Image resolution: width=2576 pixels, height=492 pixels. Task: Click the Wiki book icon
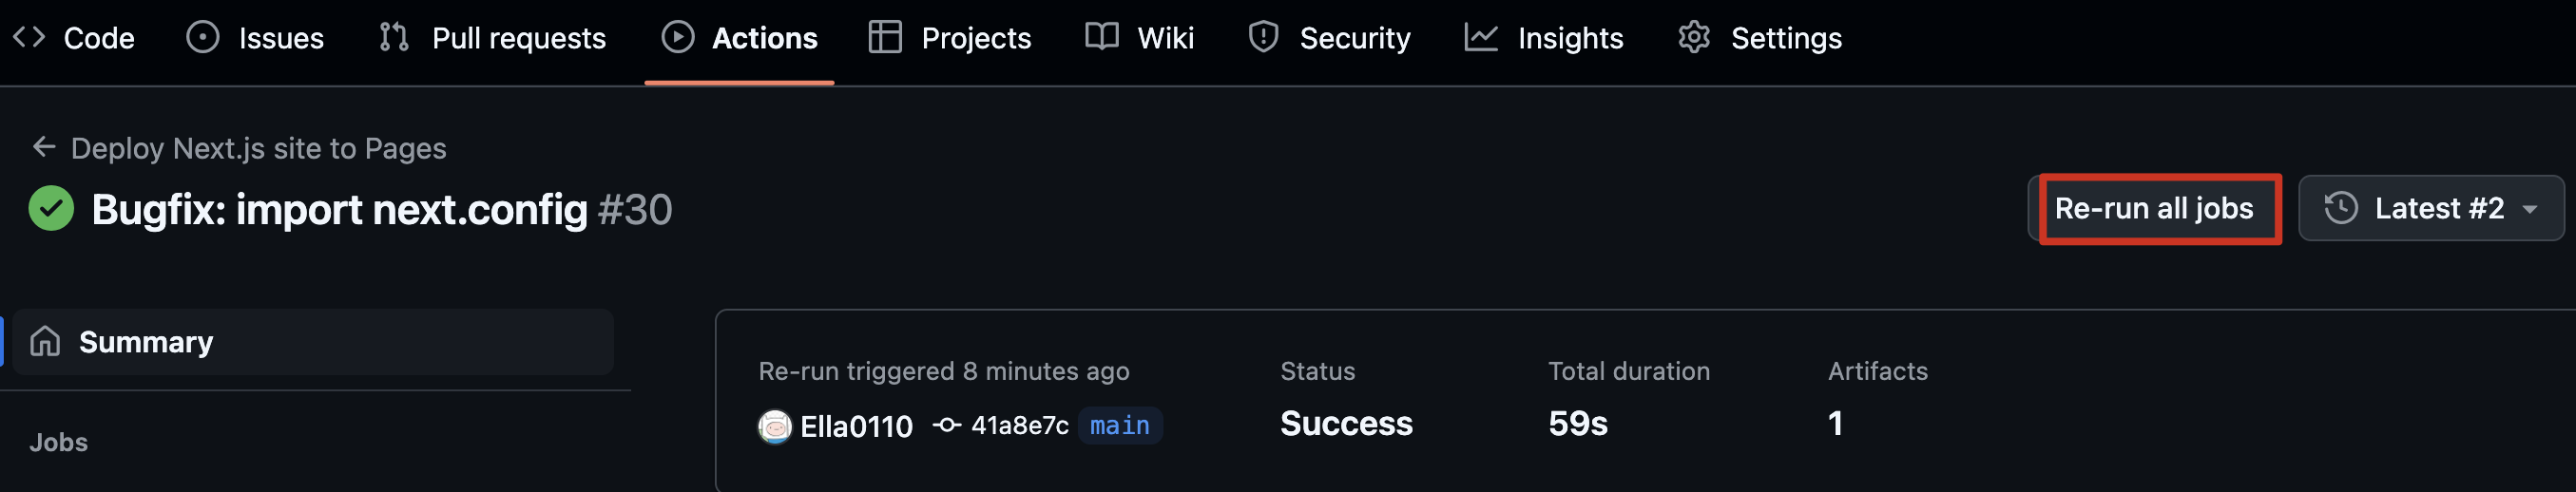point(1102,37)
